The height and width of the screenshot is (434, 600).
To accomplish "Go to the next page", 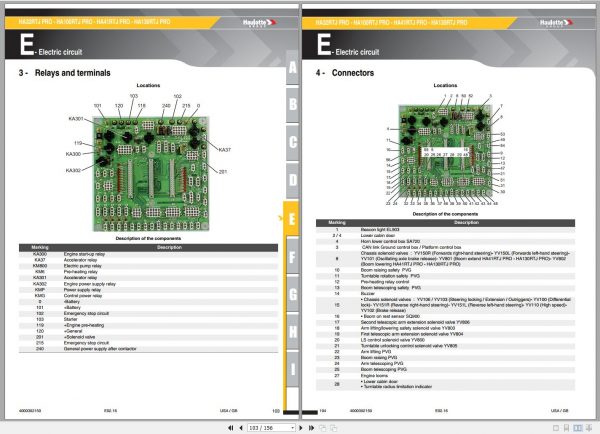I will [x=300, y=427].
